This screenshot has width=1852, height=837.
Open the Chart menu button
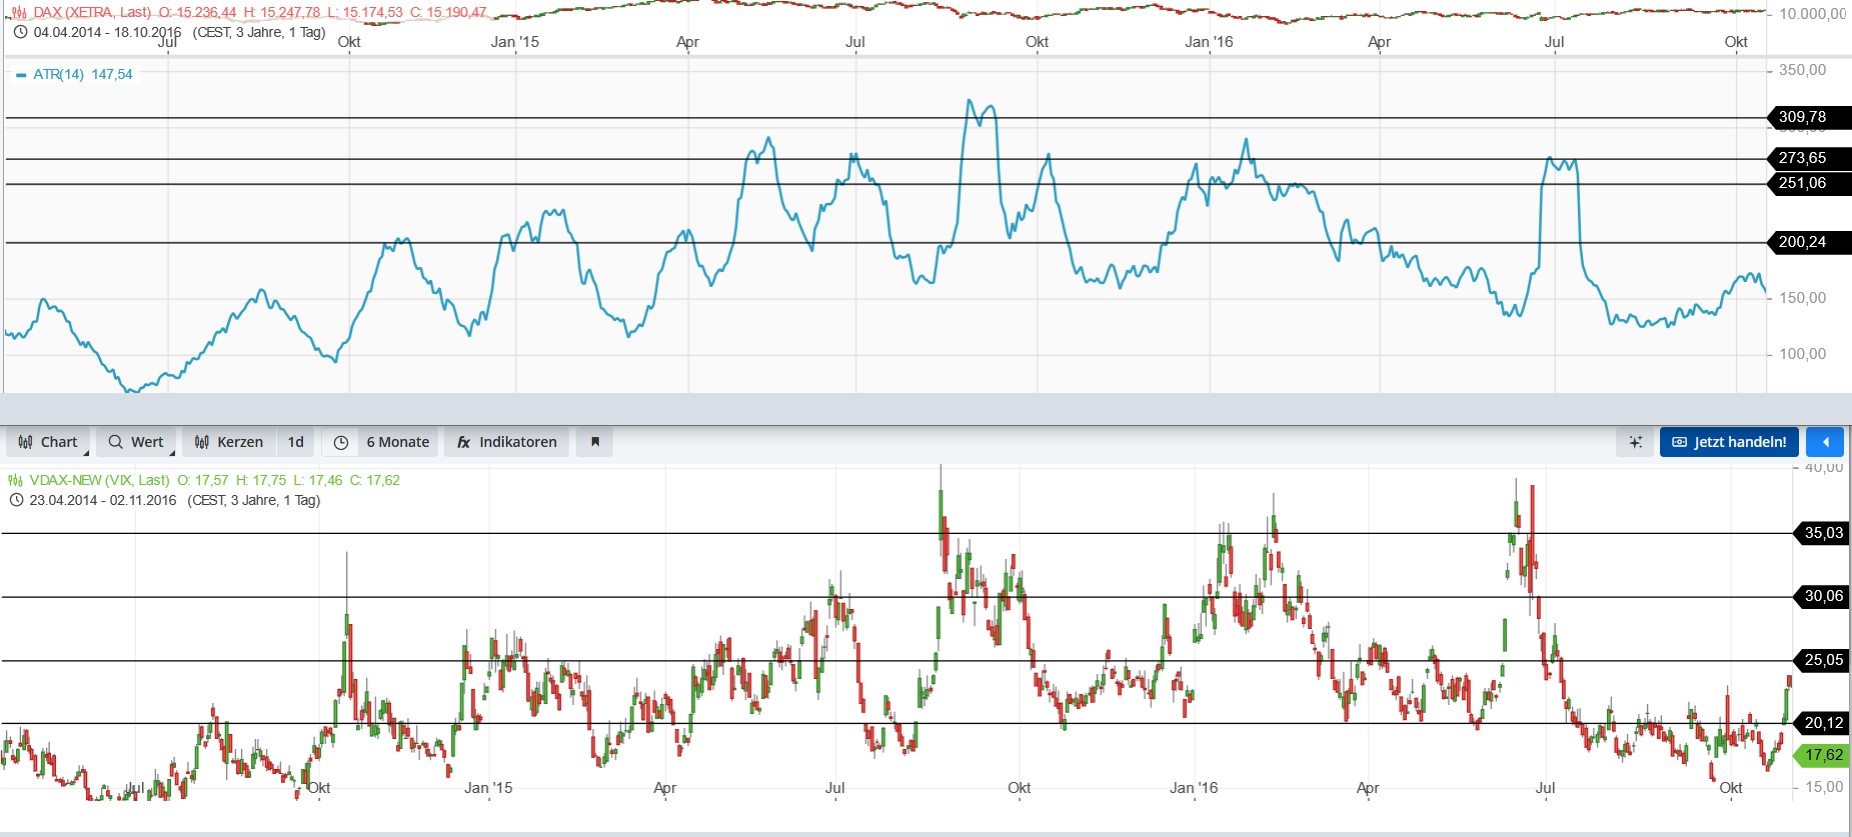point(48,442)
